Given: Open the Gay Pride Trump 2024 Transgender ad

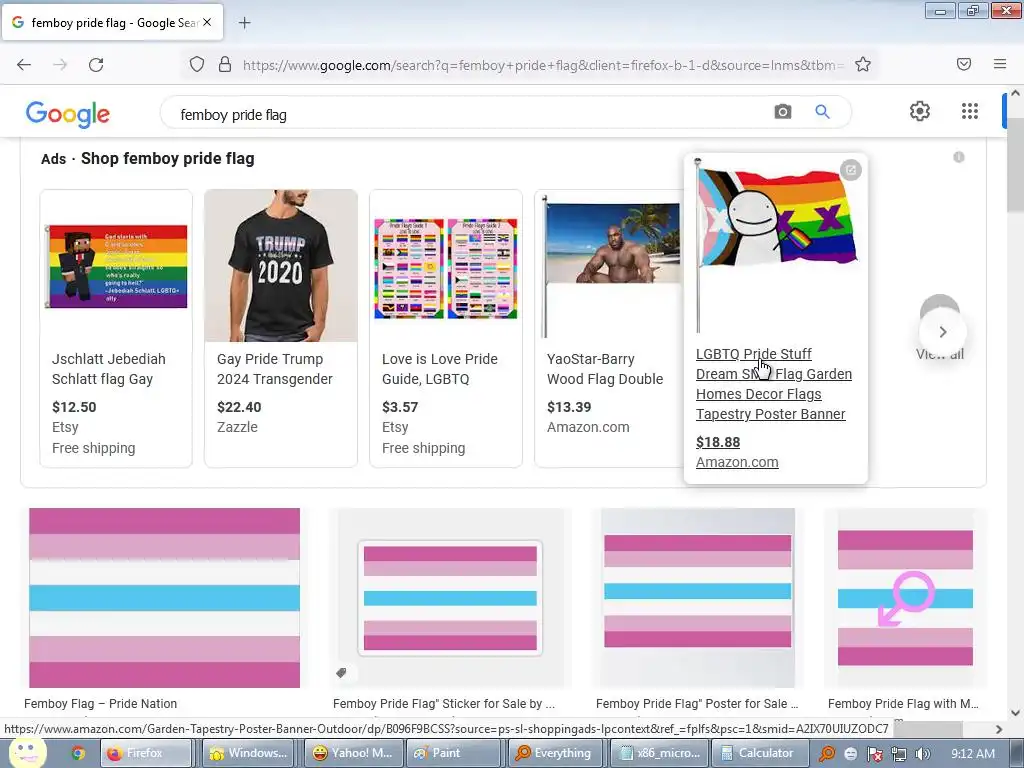Looking at the screenshot, I should coord(281,328).
